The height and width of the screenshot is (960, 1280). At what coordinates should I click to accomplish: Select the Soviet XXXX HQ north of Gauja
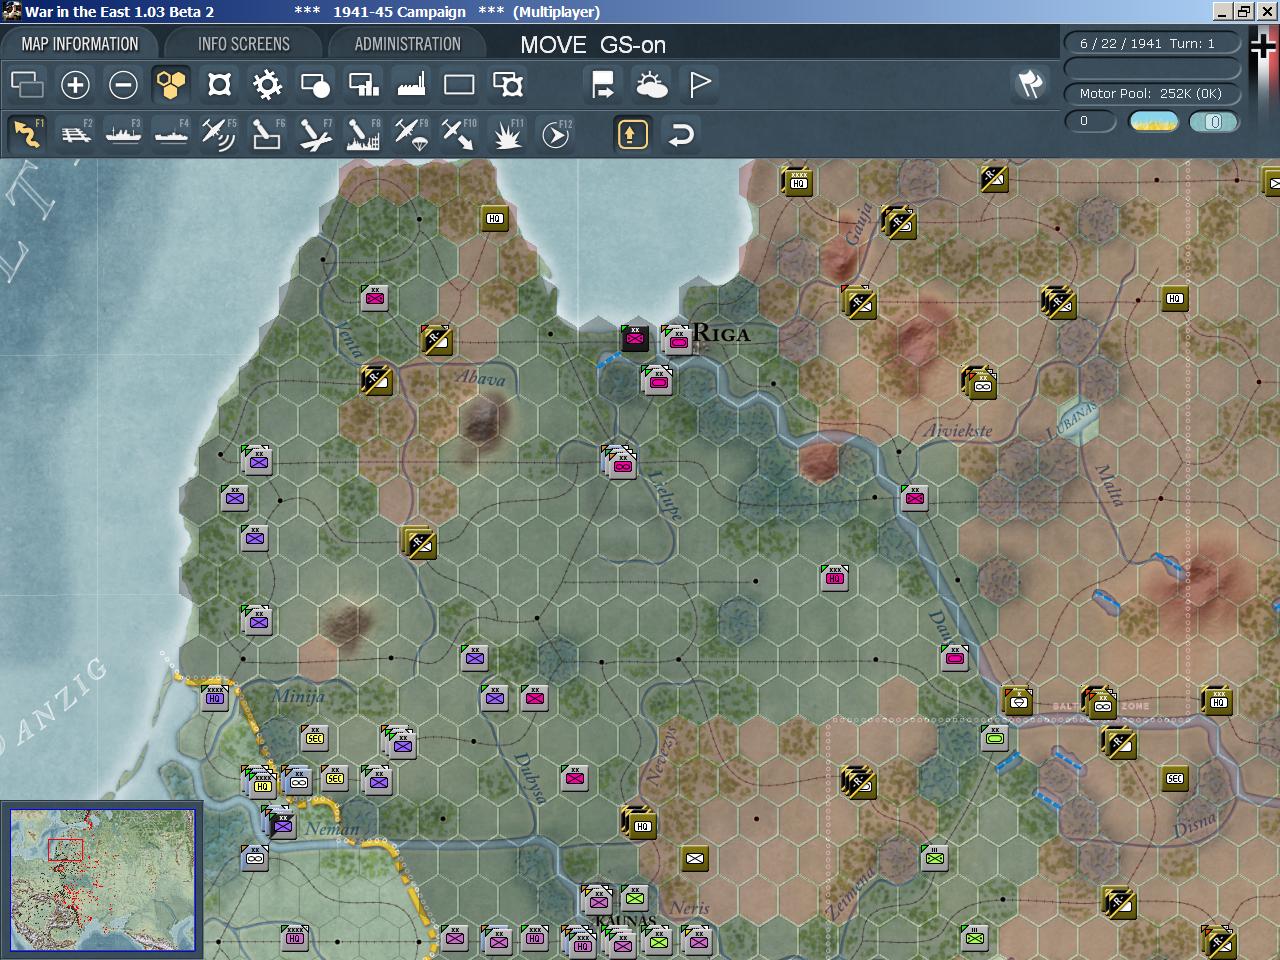click(797, 181)
